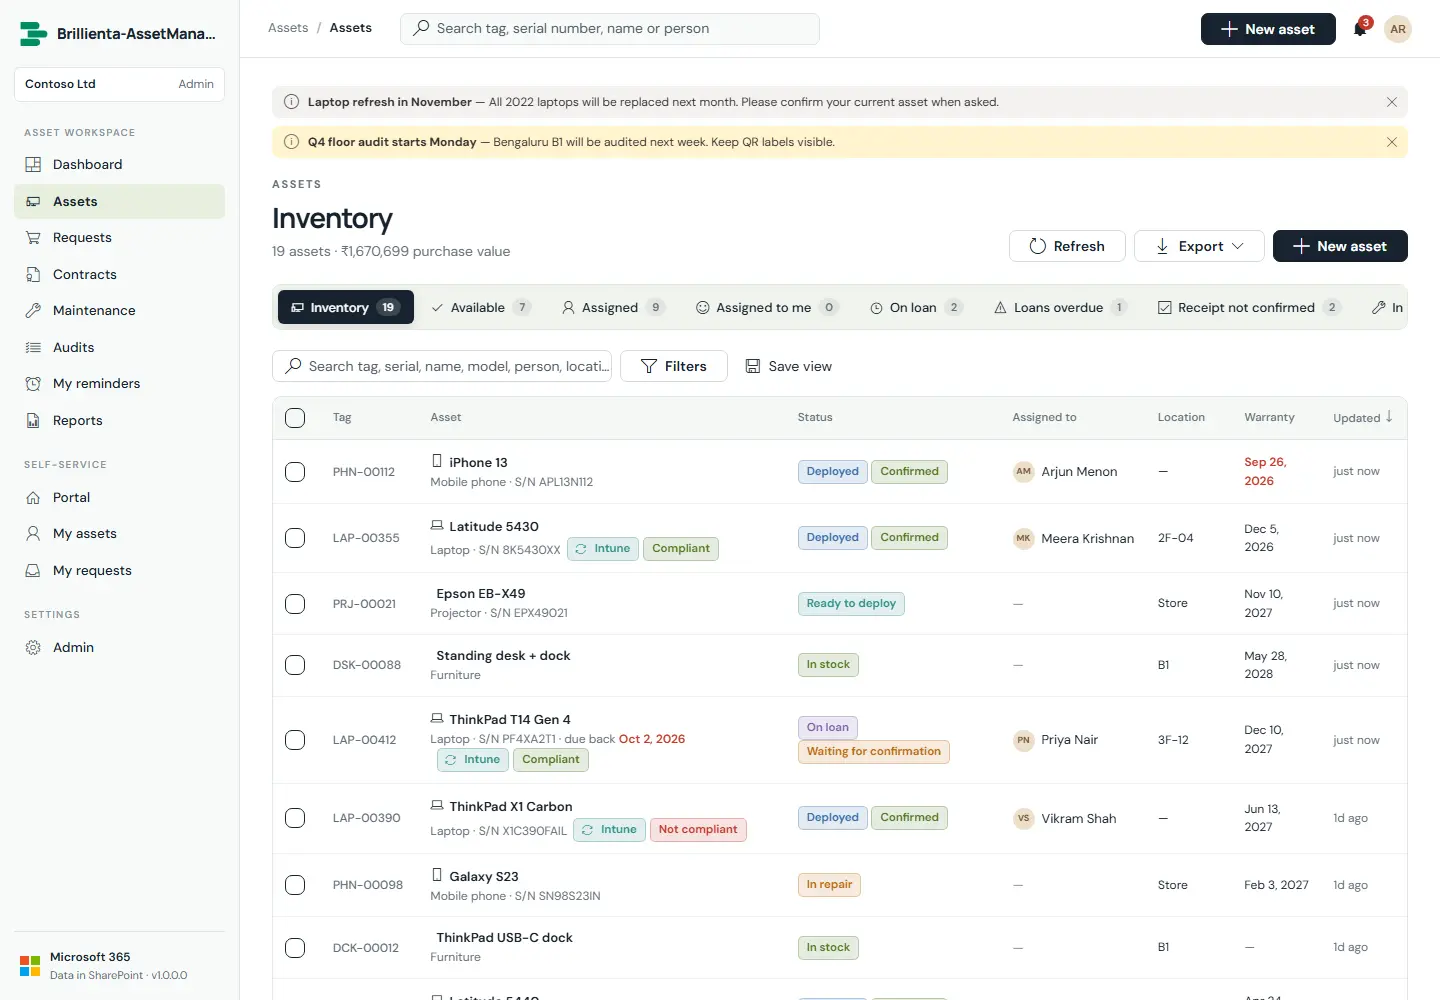Screen dimensions: 1440x1000
Task: Open the Filters button
Action: point(674,367)
